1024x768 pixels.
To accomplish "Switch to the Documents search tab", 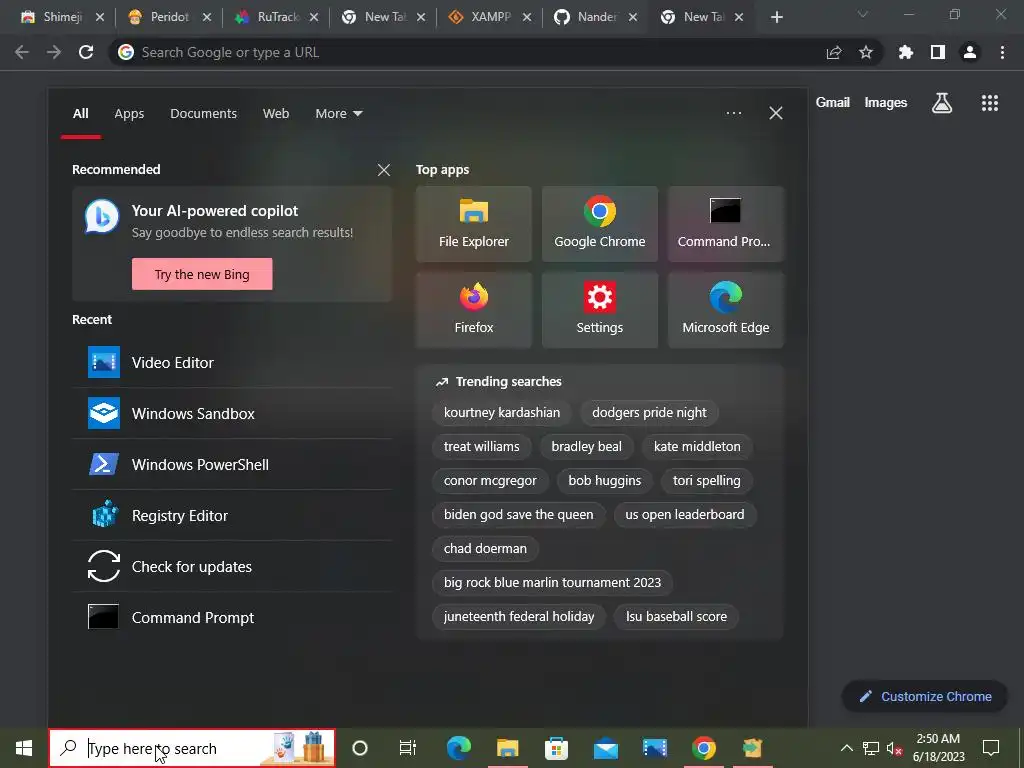I will [x=204, y=114].
